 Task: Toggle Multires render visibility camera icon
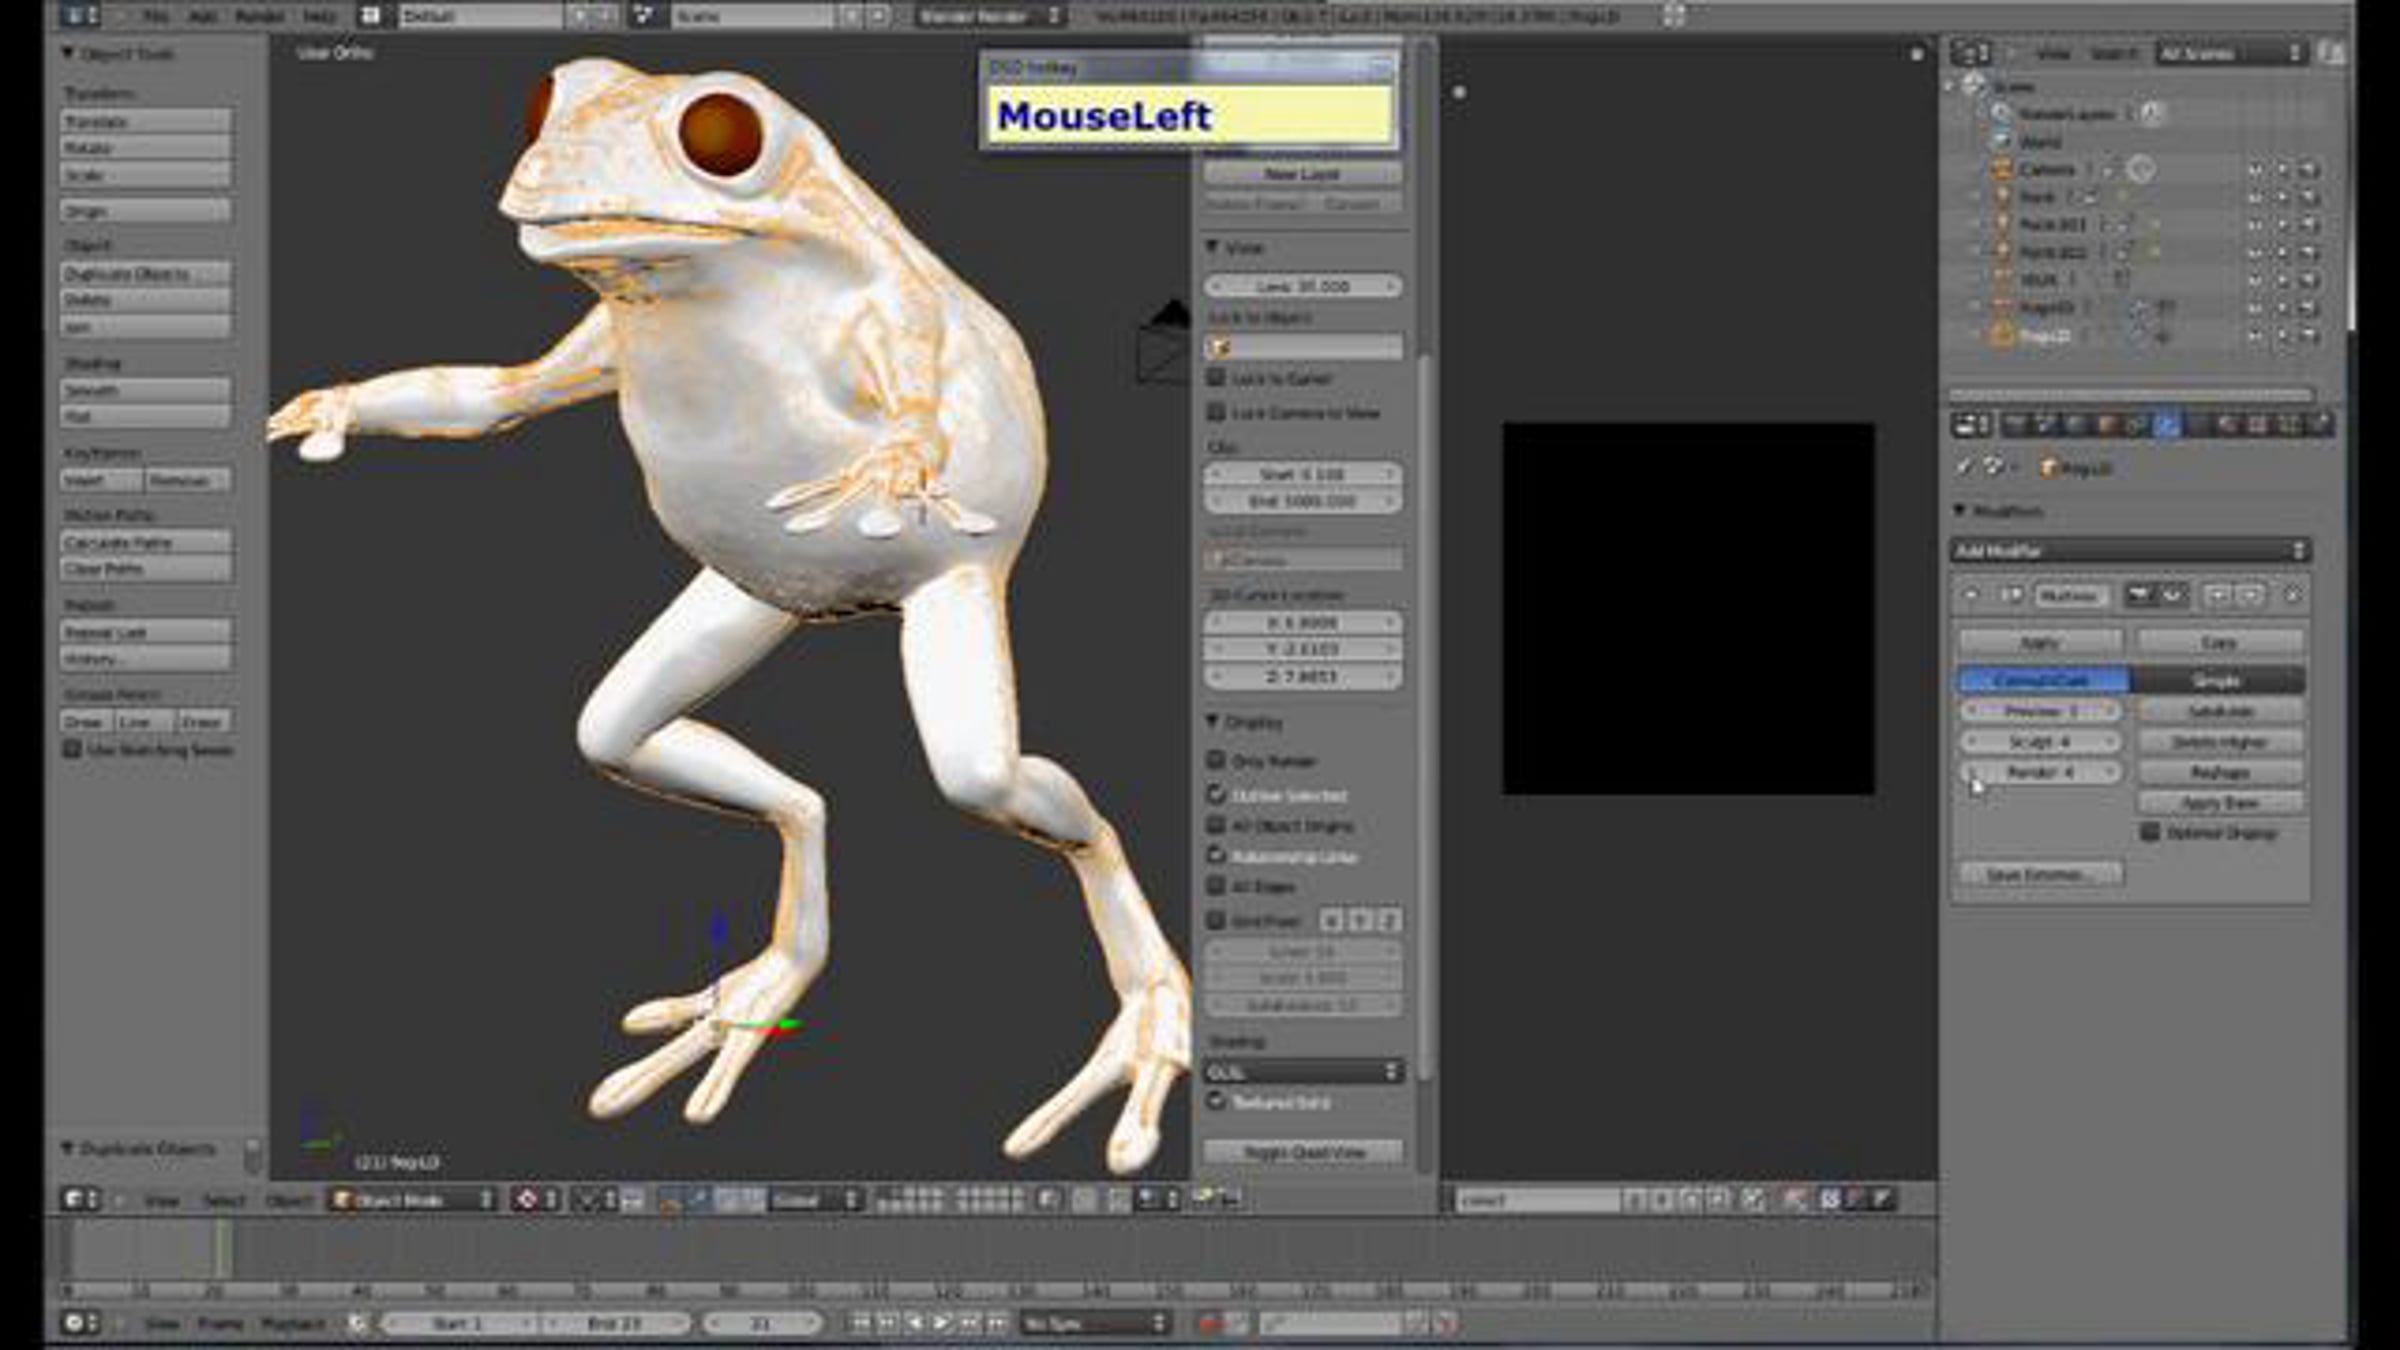pyautogui.click(x=2139, y=595)
